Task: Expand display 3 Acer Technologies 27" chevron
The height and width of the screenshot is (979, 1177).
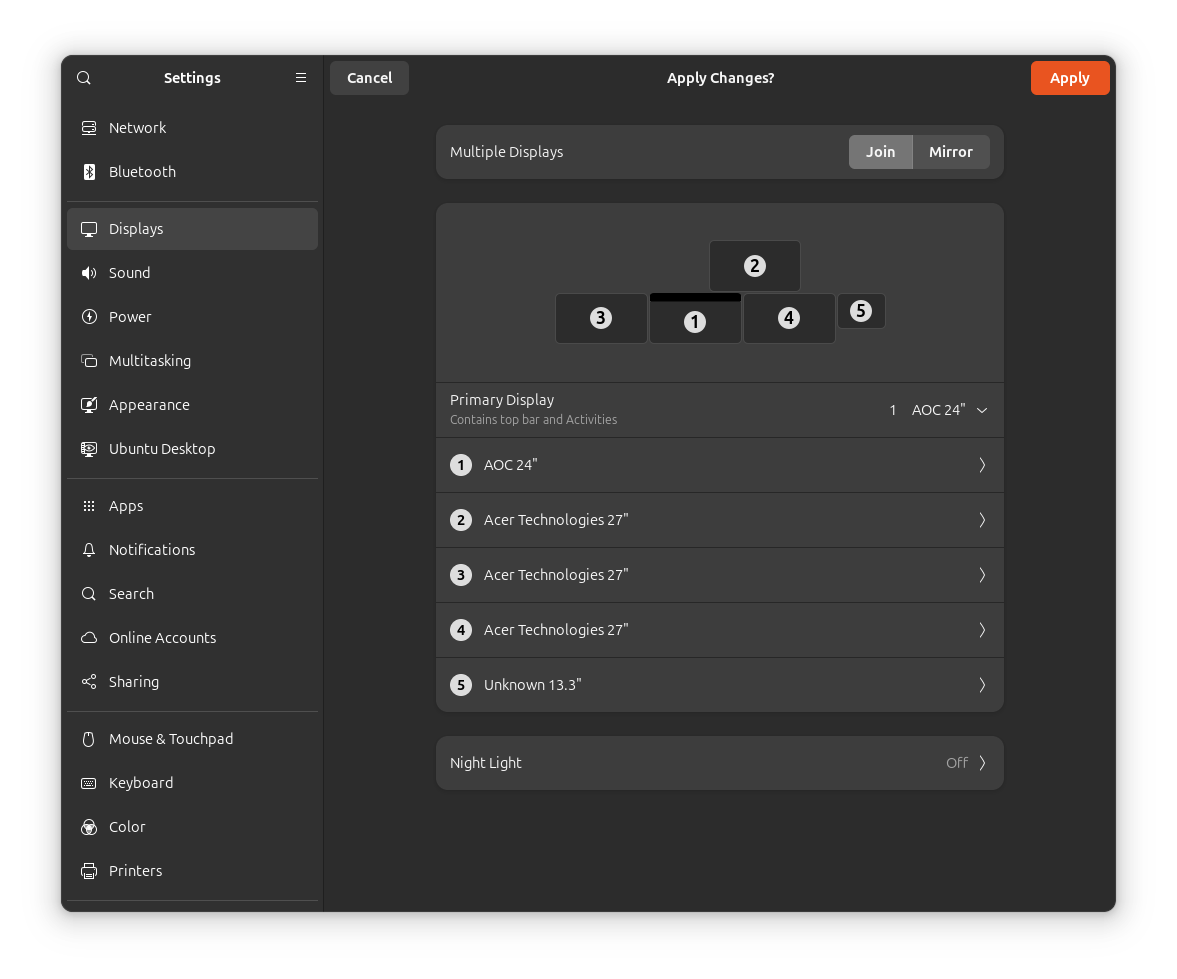Action: 982,575
